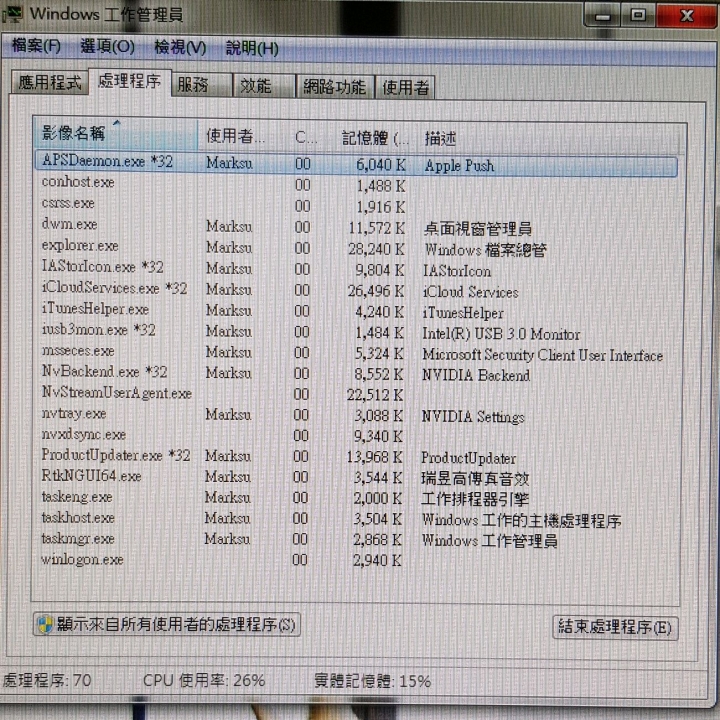Select the 處理程序 tab
The height and width of the screenshot is (720, 720).
(x=129, y=82)
